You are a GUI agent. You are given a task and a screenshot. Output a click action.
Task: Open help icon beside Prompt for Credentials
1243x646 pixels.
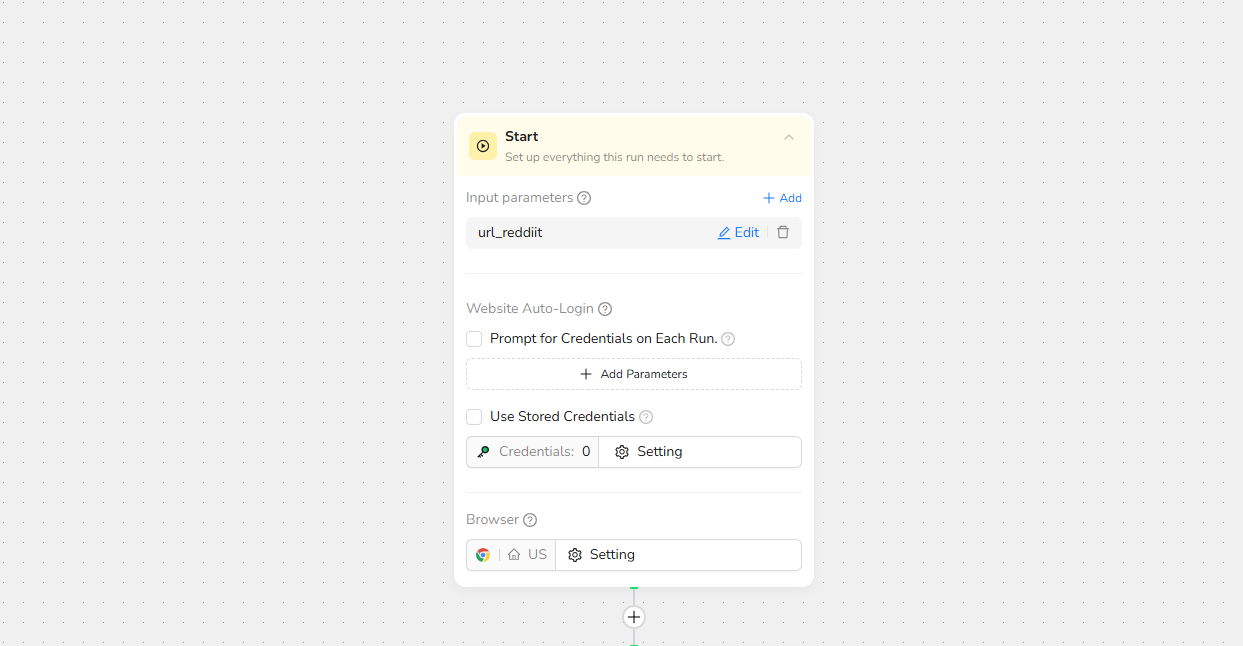tap(728, 339)
